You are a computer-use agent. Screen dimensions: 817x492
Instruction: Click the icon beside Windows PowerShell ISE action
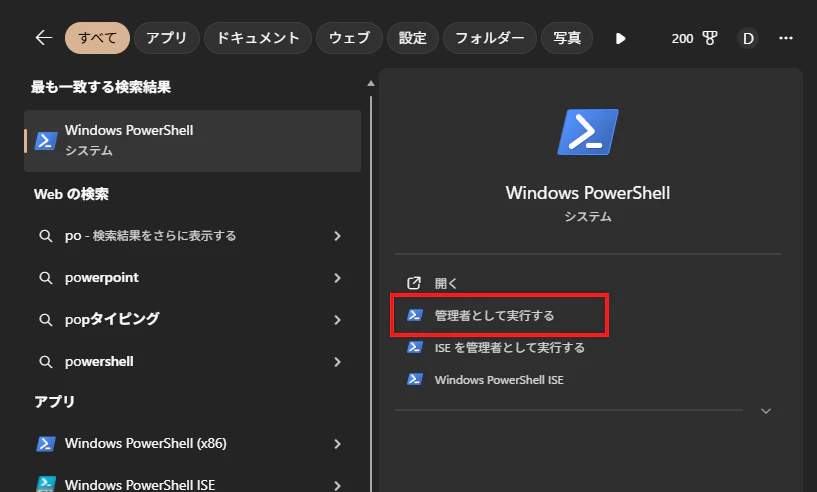pos(415,379)
